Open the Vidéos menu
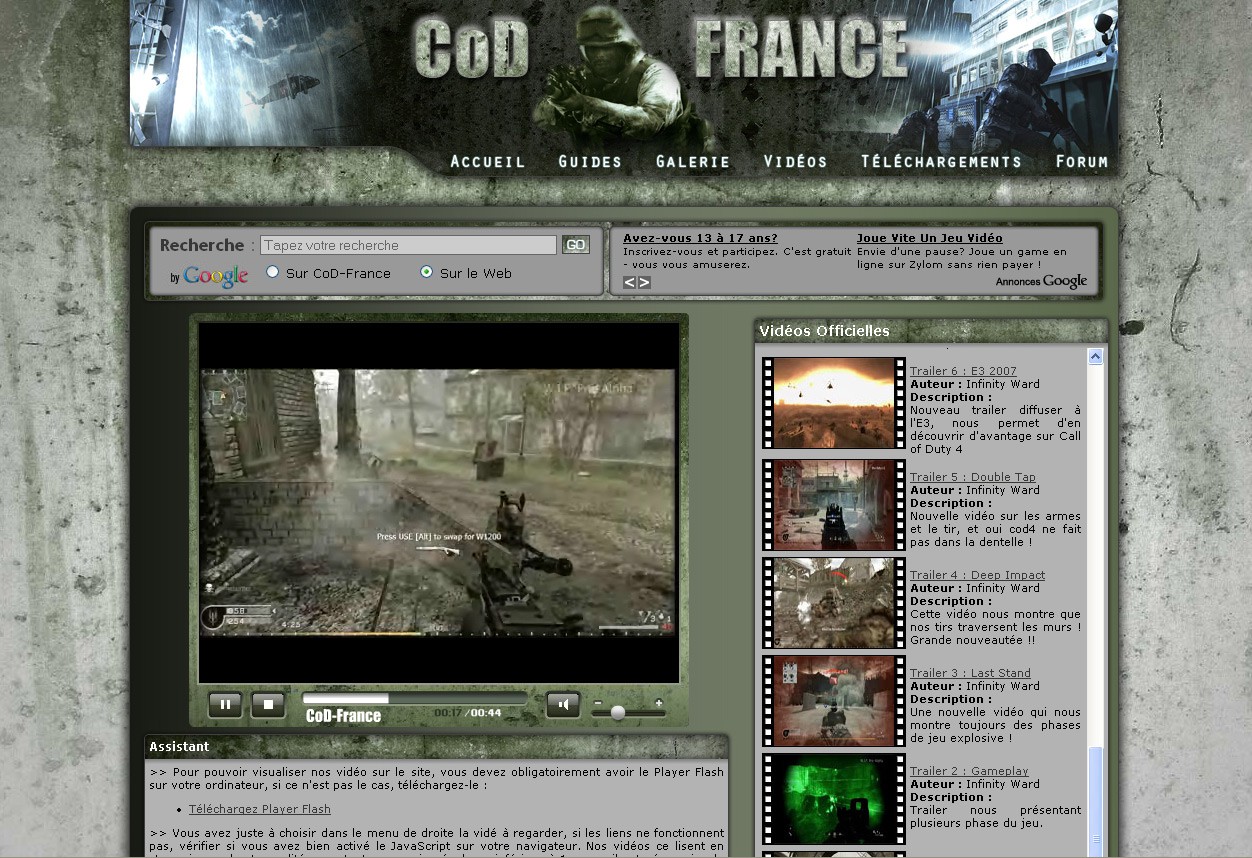1252x858 pixels. [x=796, y=161]
